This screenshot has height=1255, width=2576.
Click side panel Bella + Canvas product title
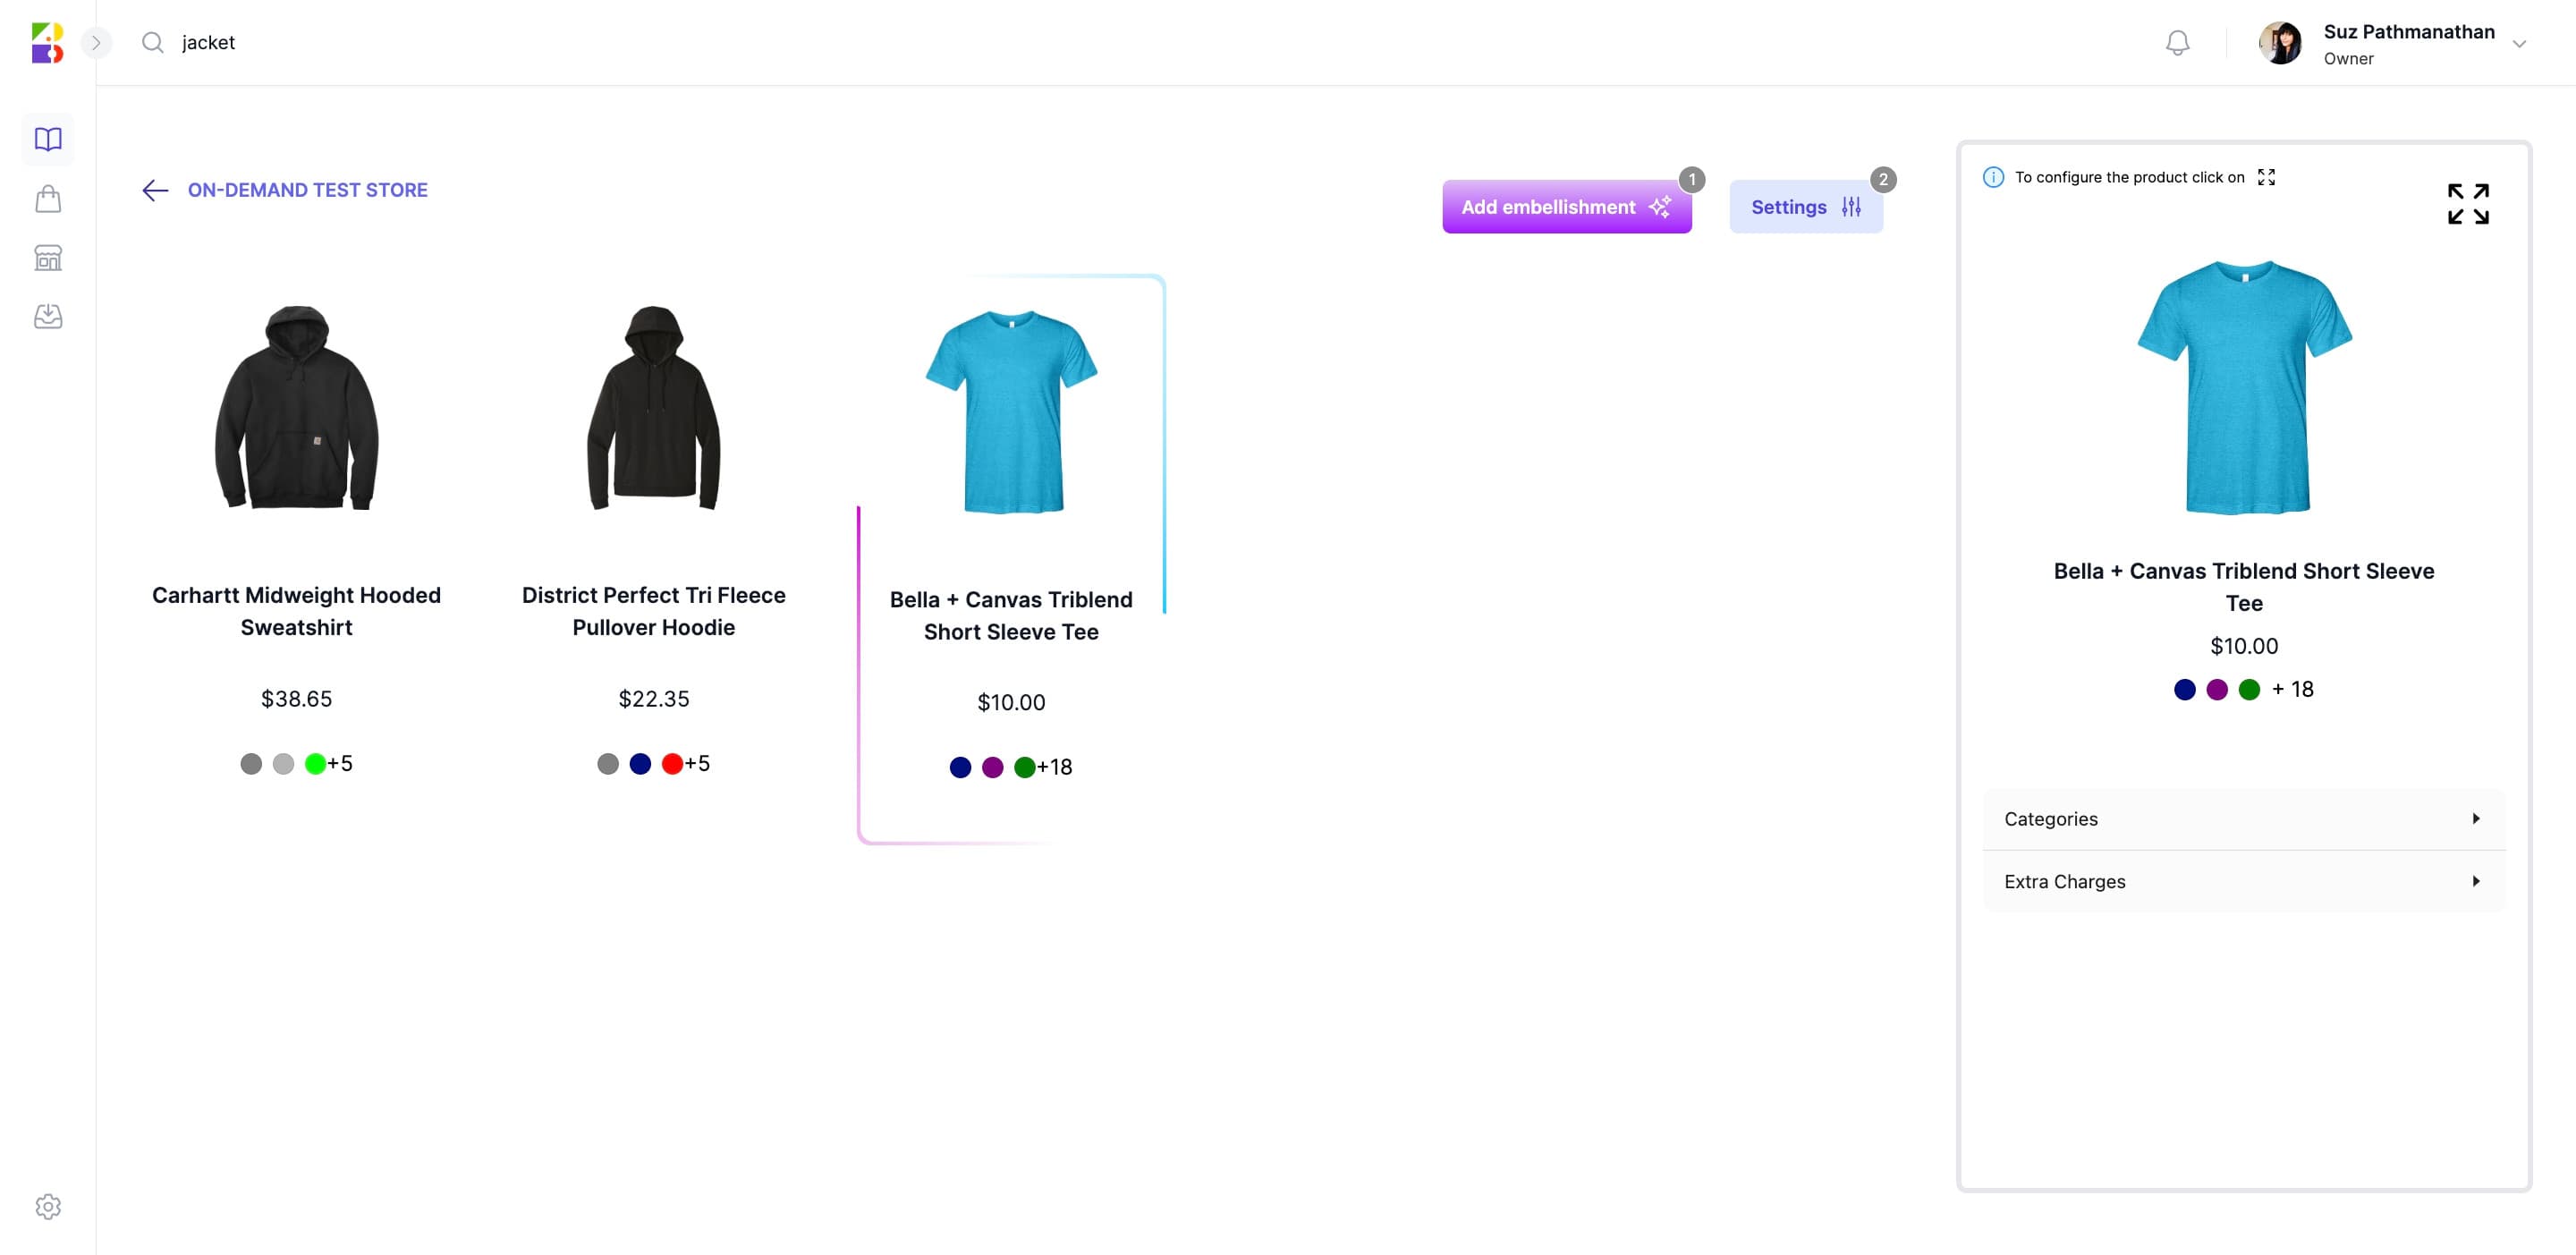point(2244,587)
